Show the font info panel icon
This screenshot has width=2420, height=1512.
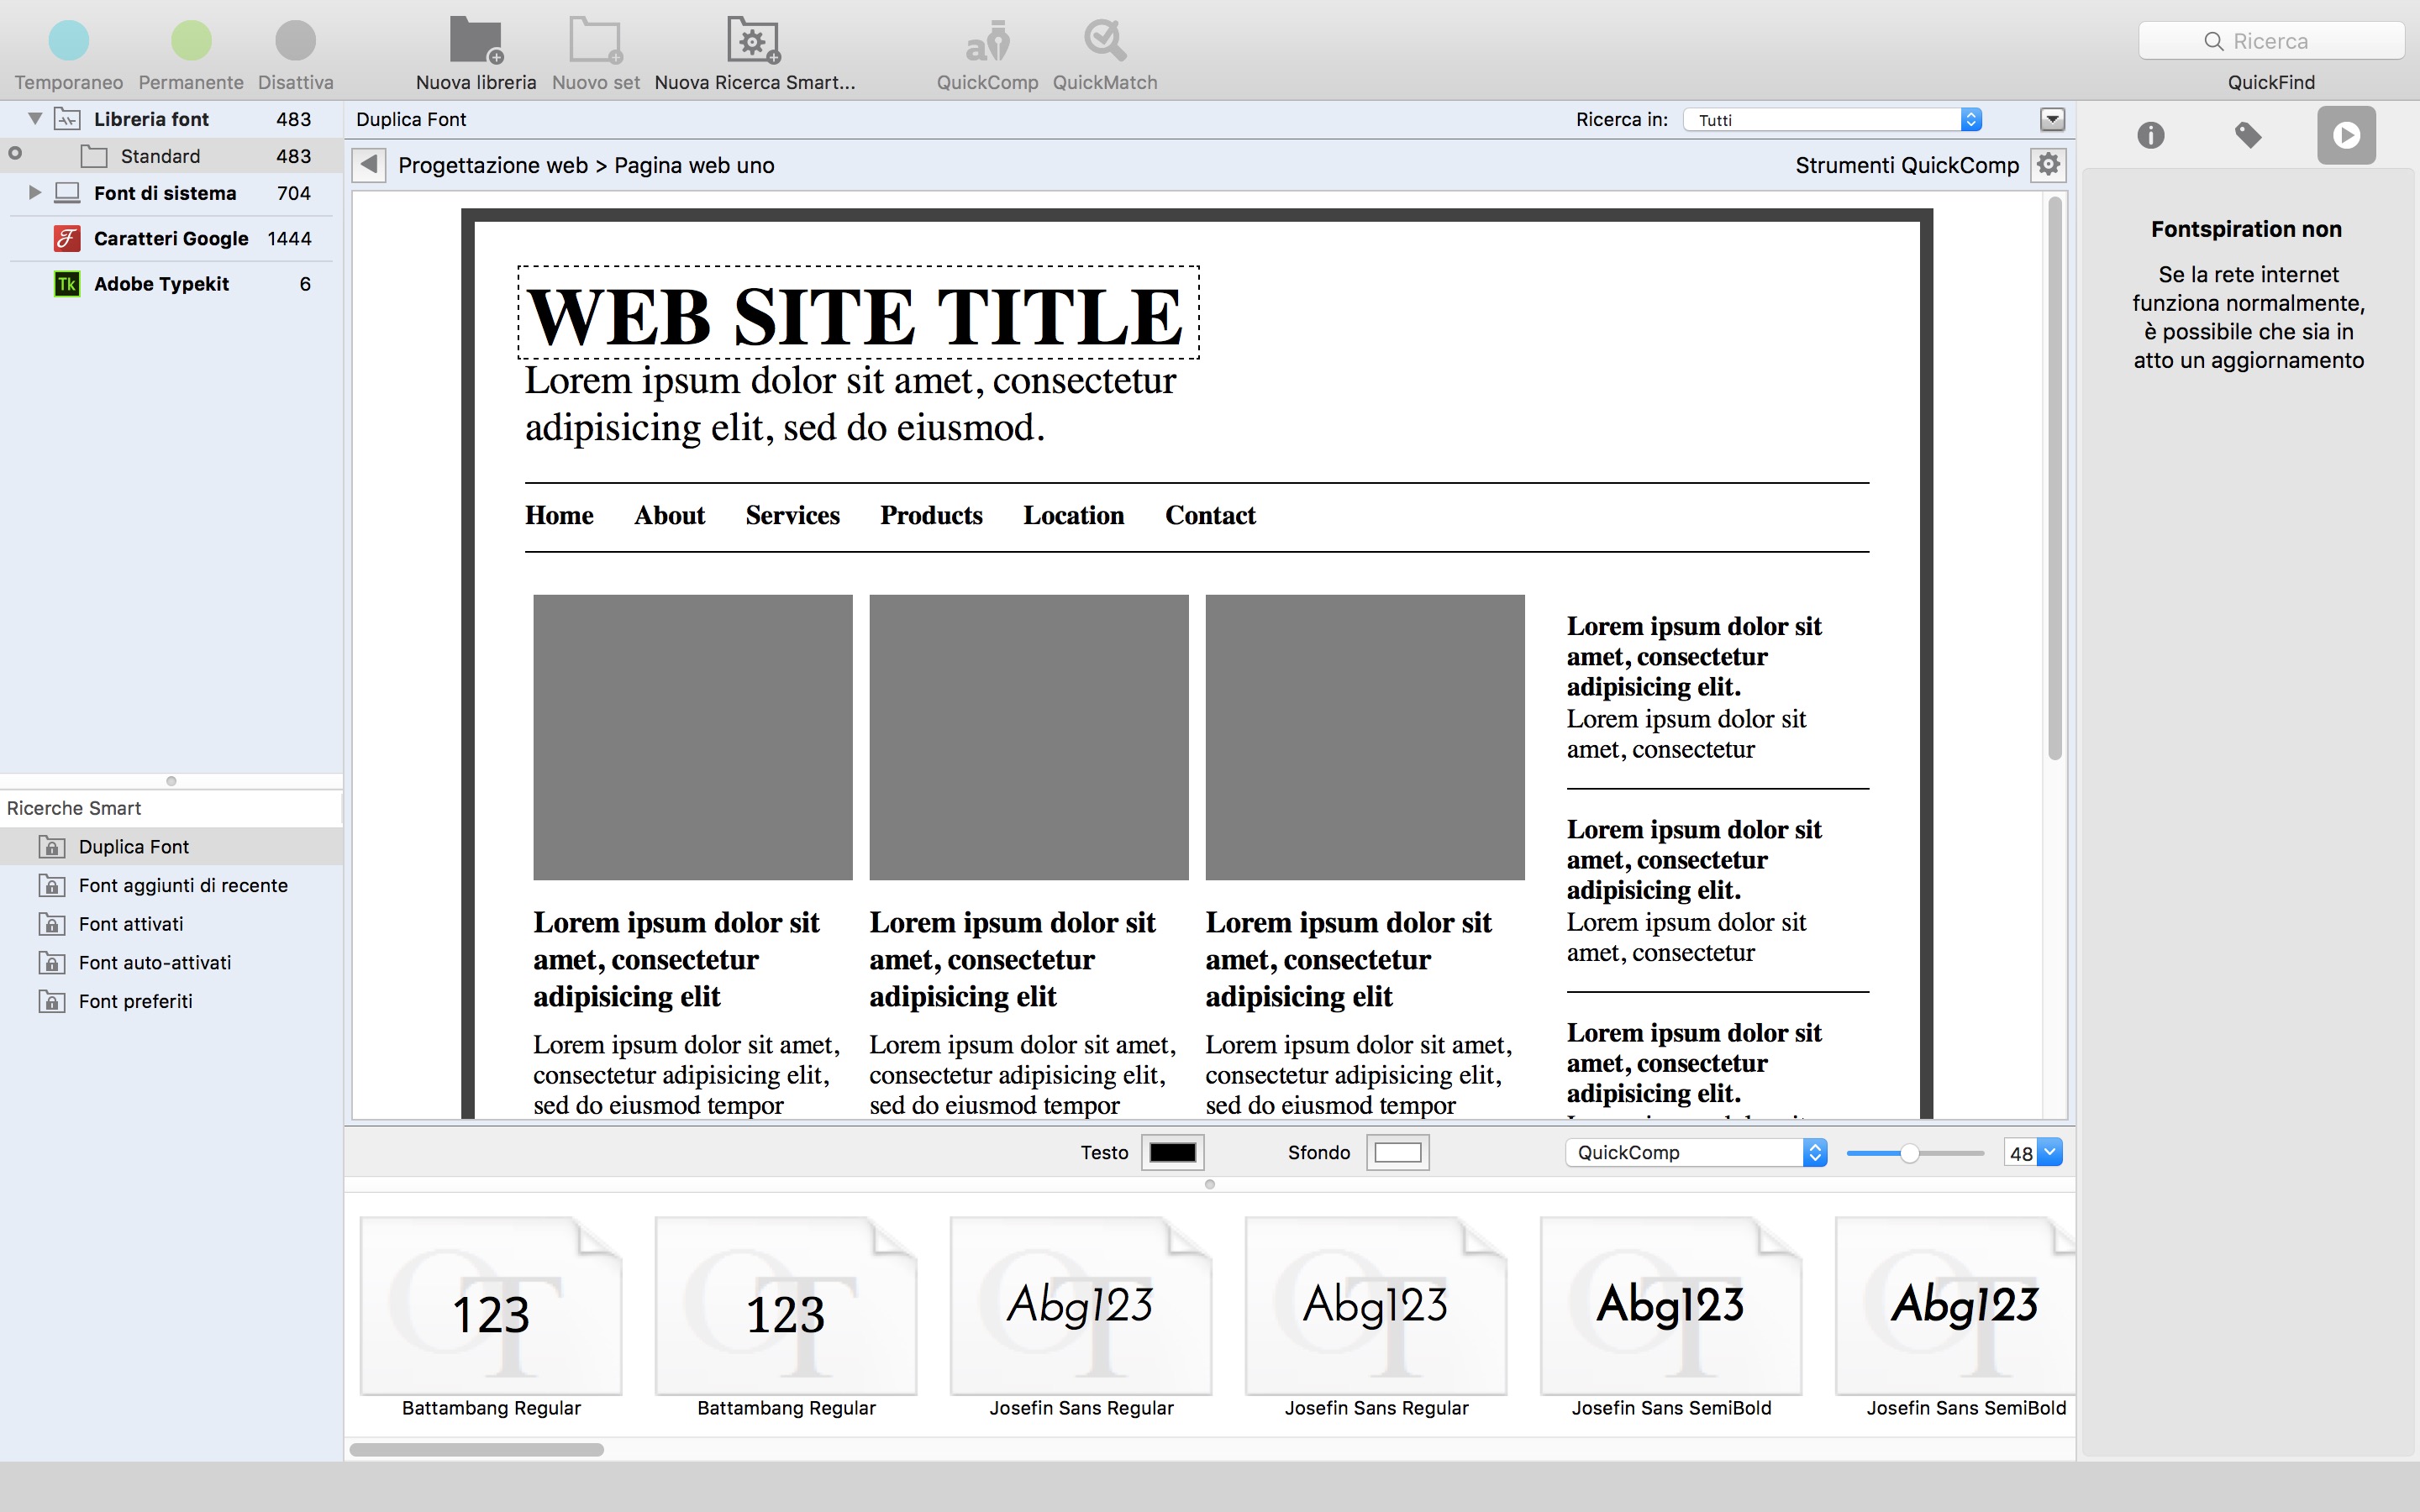[x=2150, y=135]
